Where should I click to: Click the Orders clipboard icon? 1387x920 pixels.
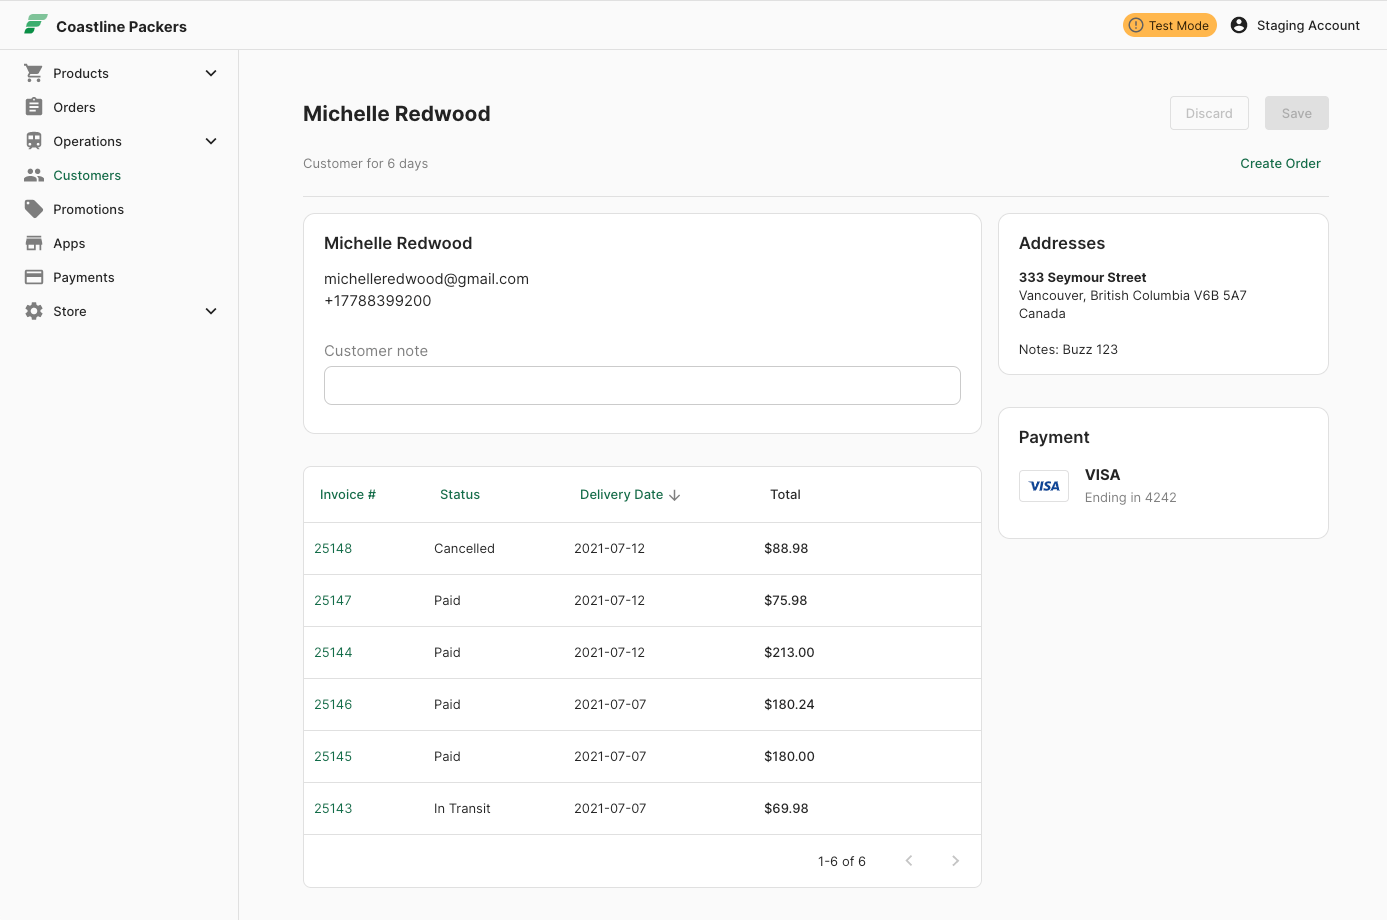(34, 107)
